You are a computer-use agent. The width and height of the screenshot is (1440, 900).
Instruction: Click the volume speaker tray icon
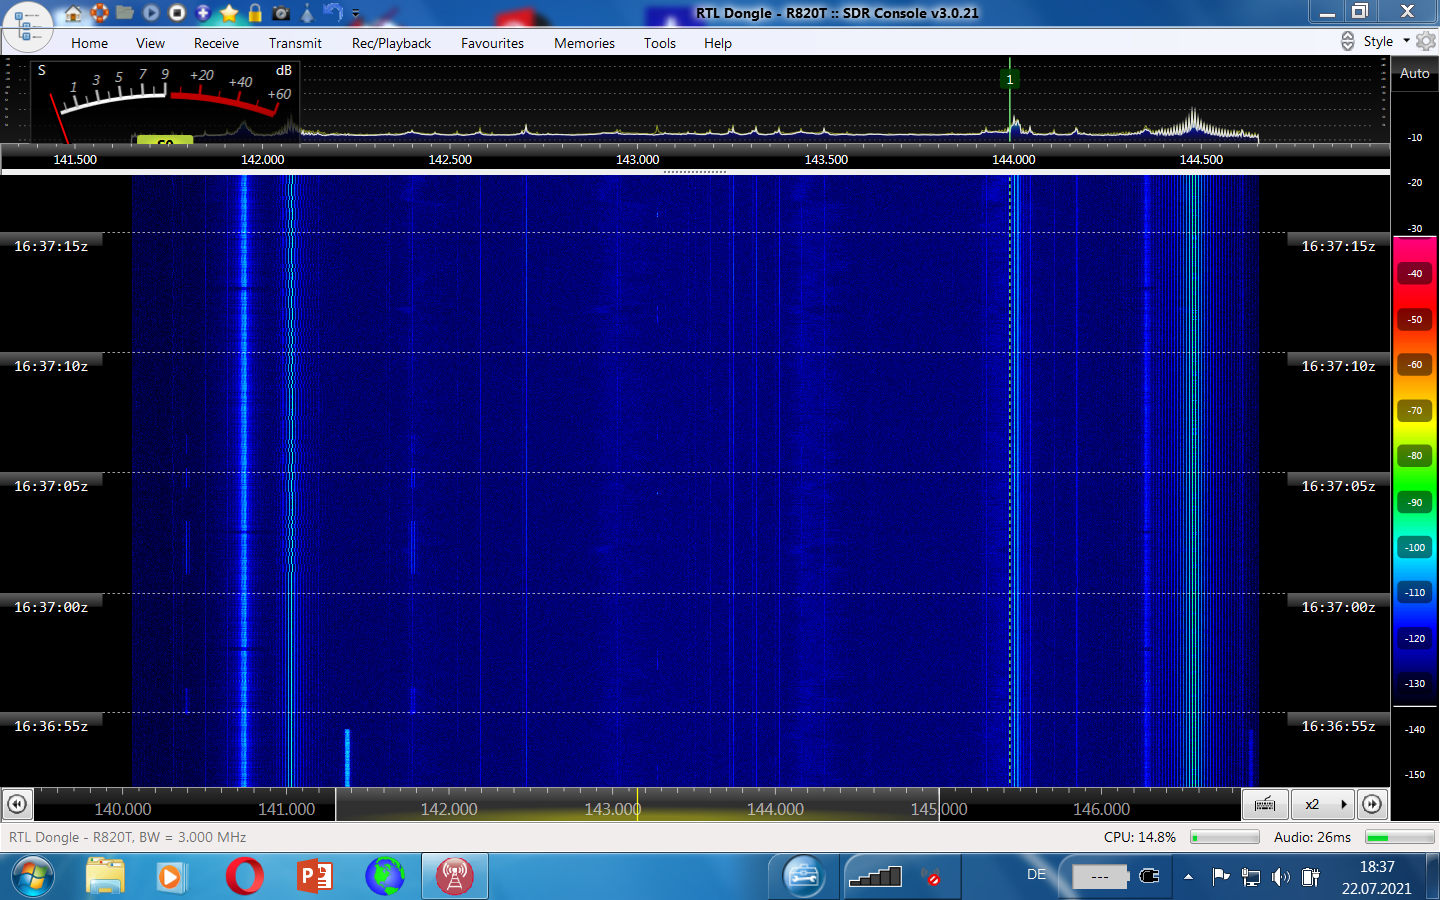pos(1280,877)
